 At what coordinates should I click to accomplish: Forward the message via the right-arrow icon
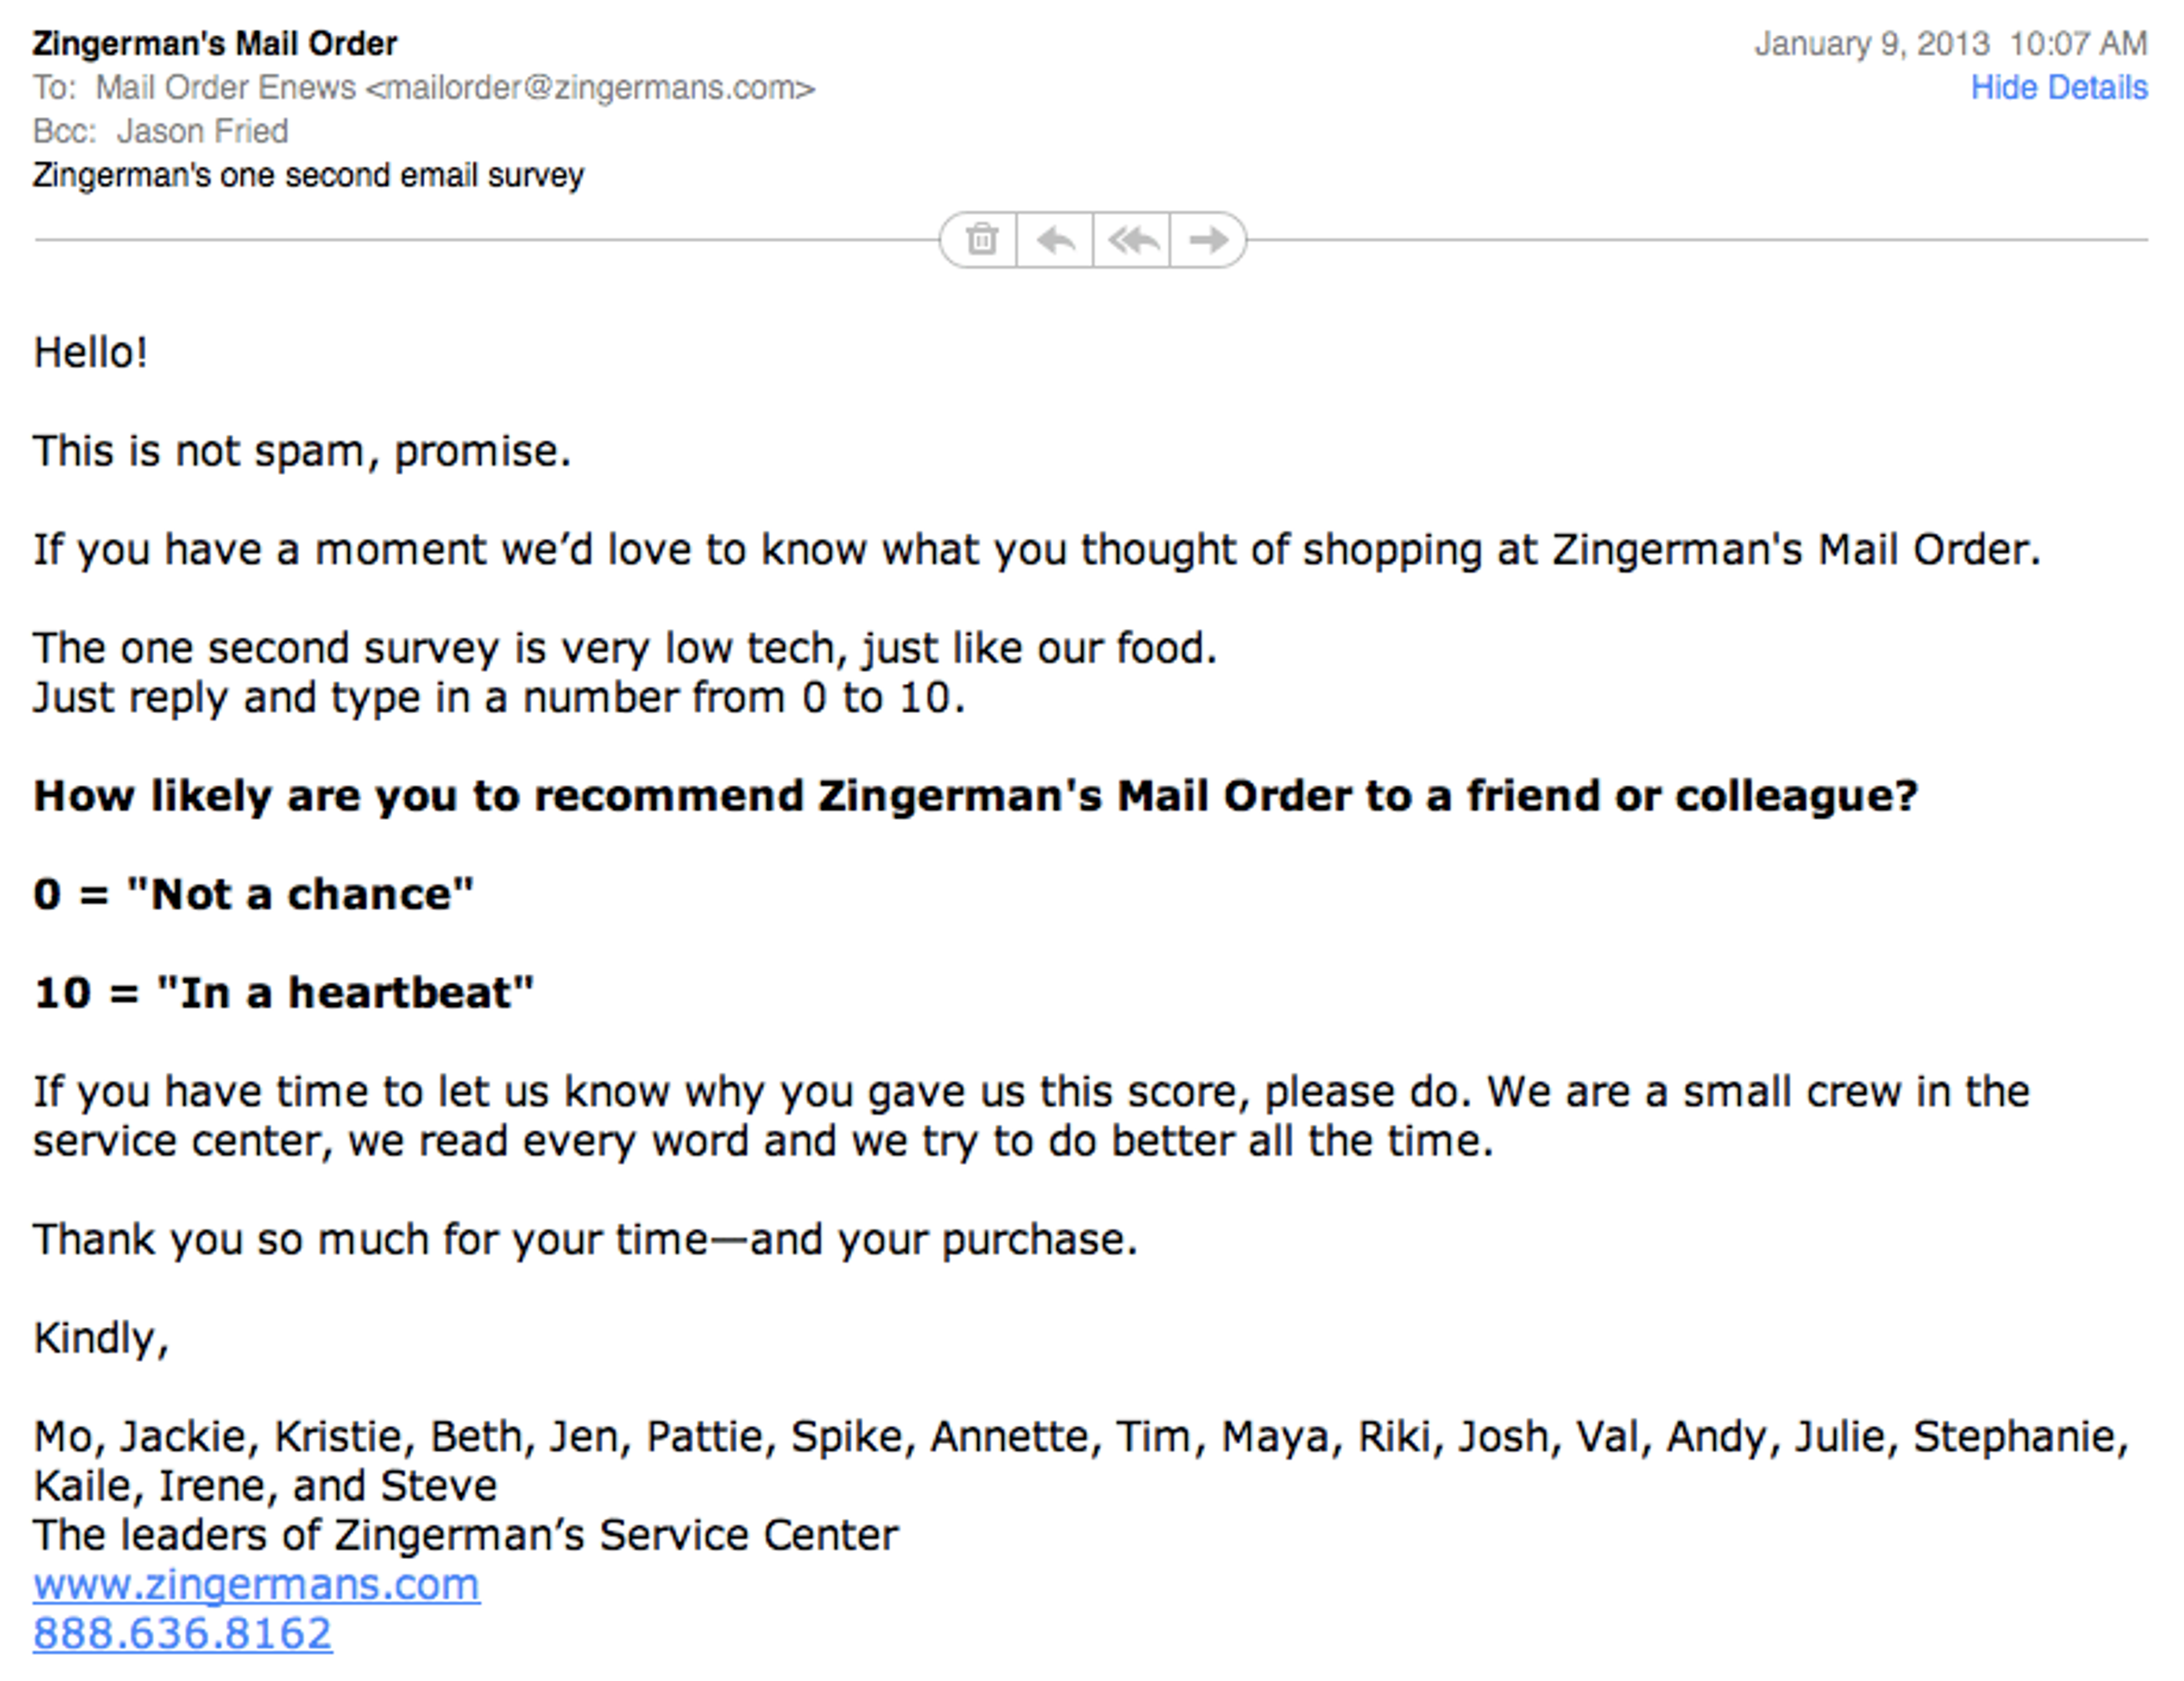(1209, 240)
